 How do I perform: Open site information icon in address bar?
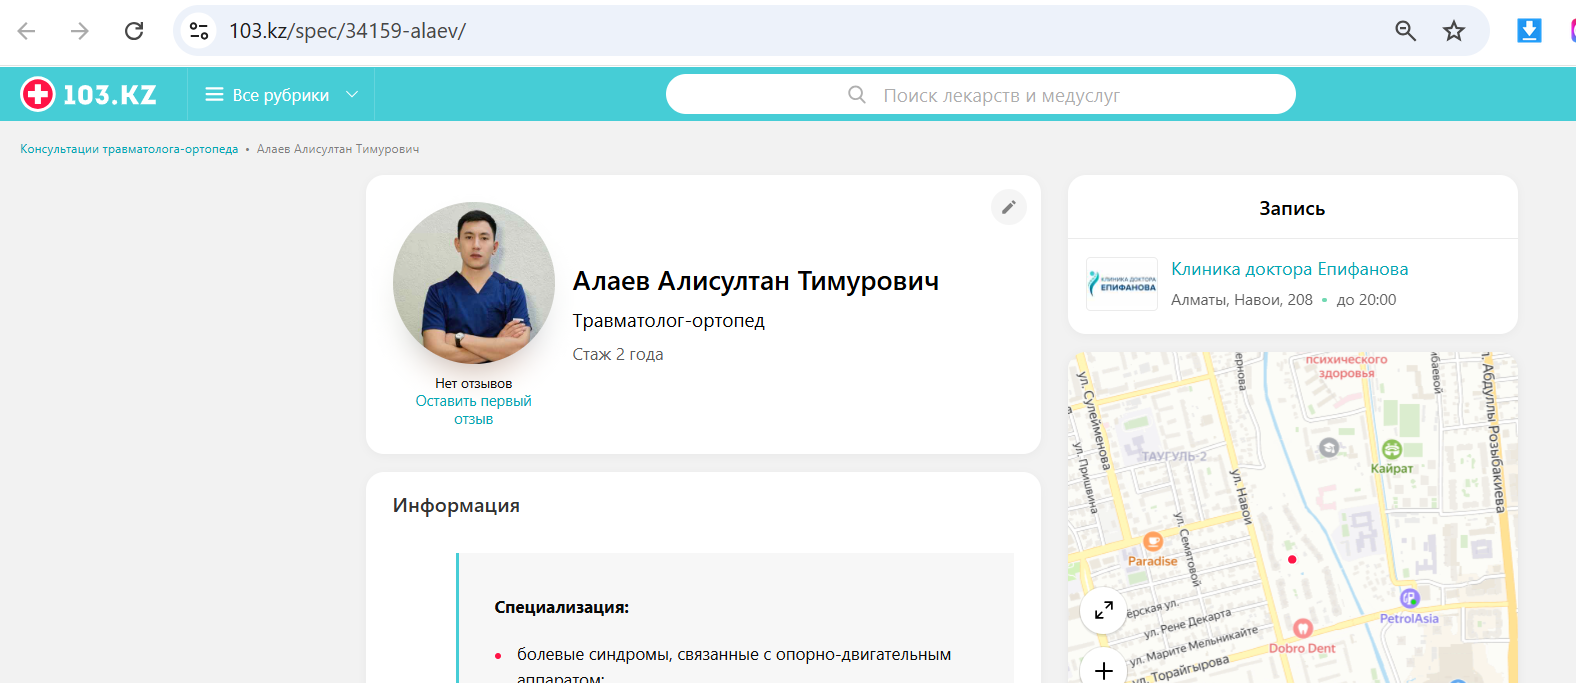click(x=199, y=31)
